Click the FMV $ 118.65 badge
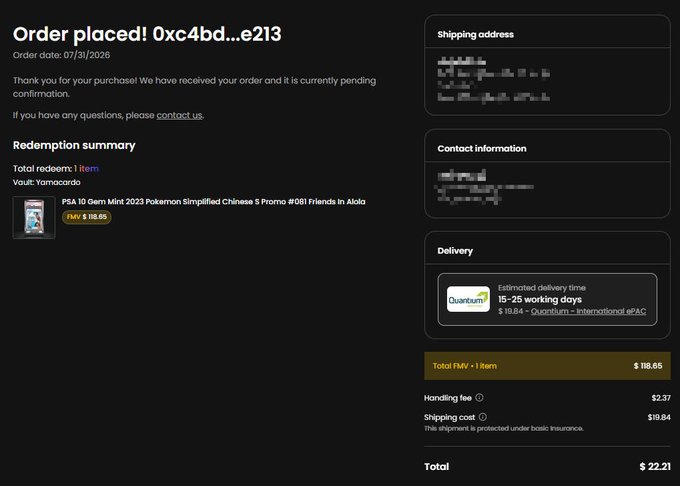 (x=87, y=217)
